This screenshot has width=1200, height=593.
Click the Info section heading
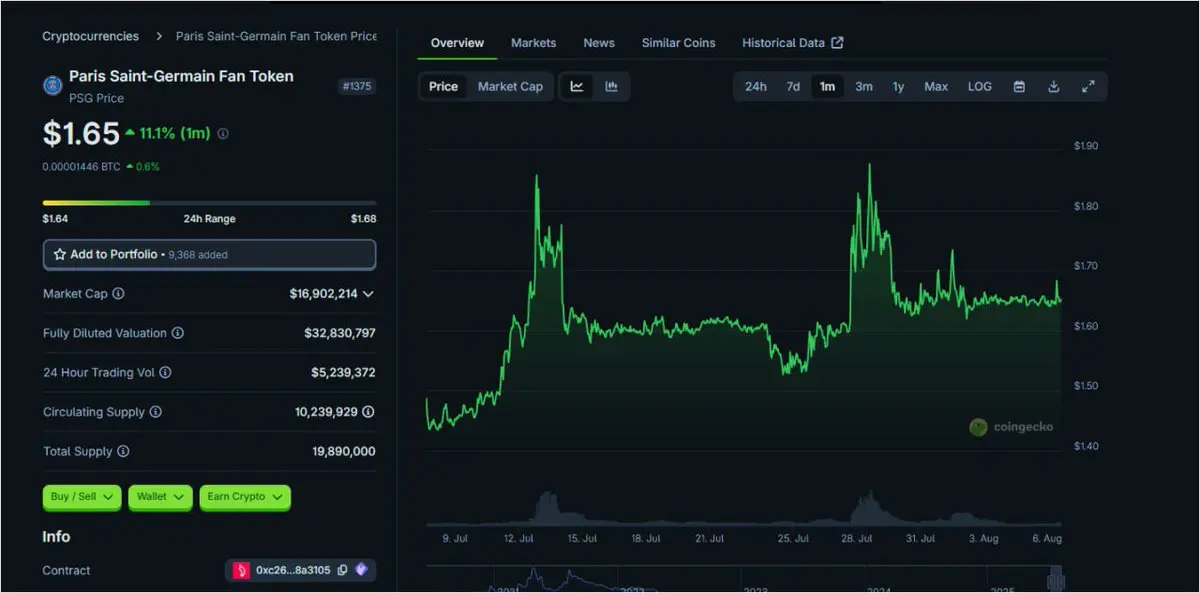(56, 536)
